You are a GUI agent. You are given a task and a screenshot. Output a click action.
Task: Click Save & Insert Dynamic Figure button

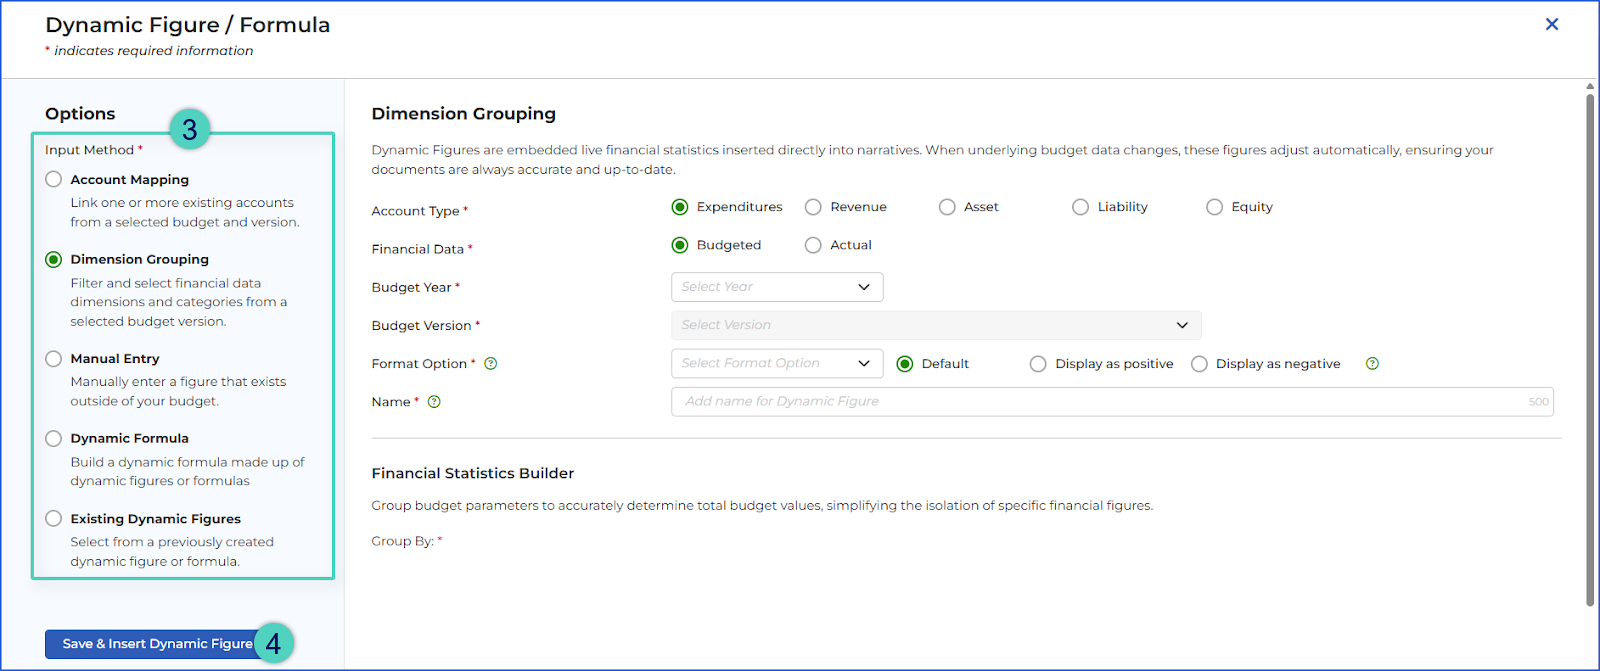157,644
